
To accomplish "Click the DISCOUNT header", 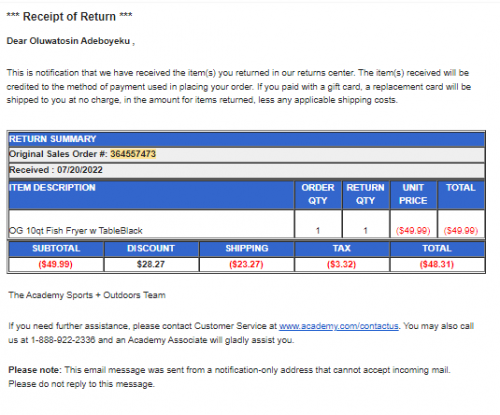I will [151, 249].
